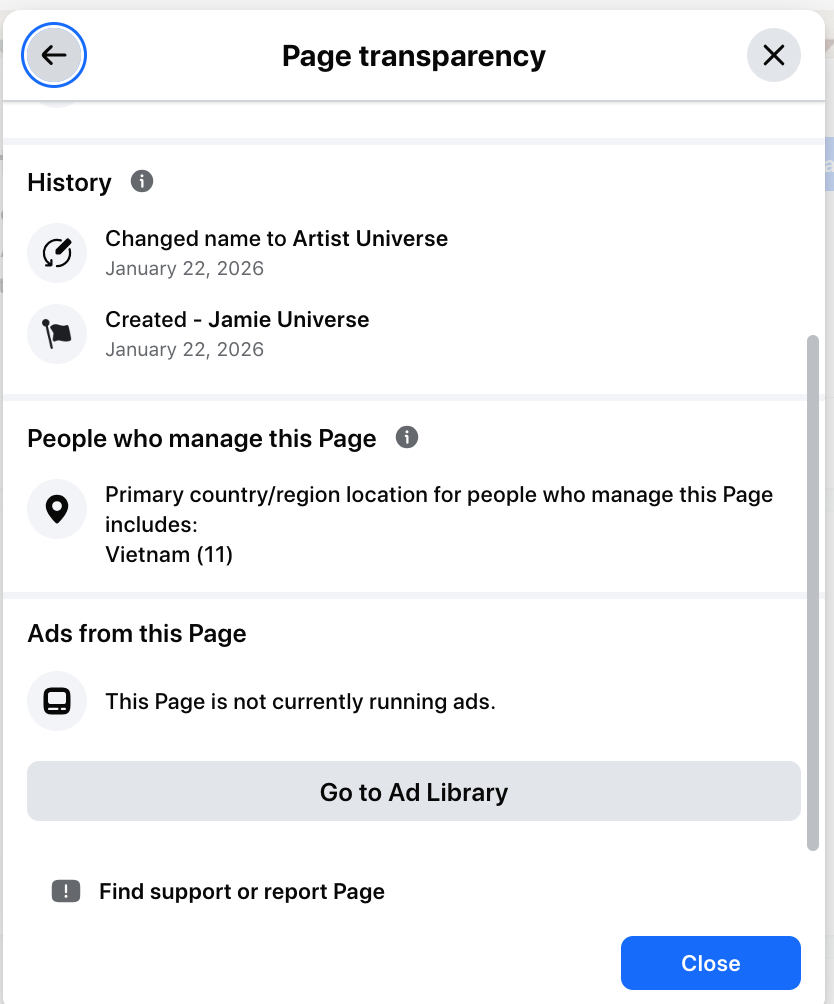The image size is (834, 1004).
Task: Close the Page transparency dialog with X
Action: [x=773, y=55]
